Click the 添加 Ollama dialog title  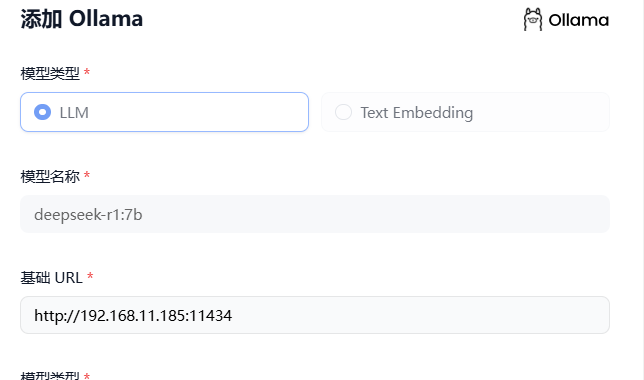click(x=82, y=19)
